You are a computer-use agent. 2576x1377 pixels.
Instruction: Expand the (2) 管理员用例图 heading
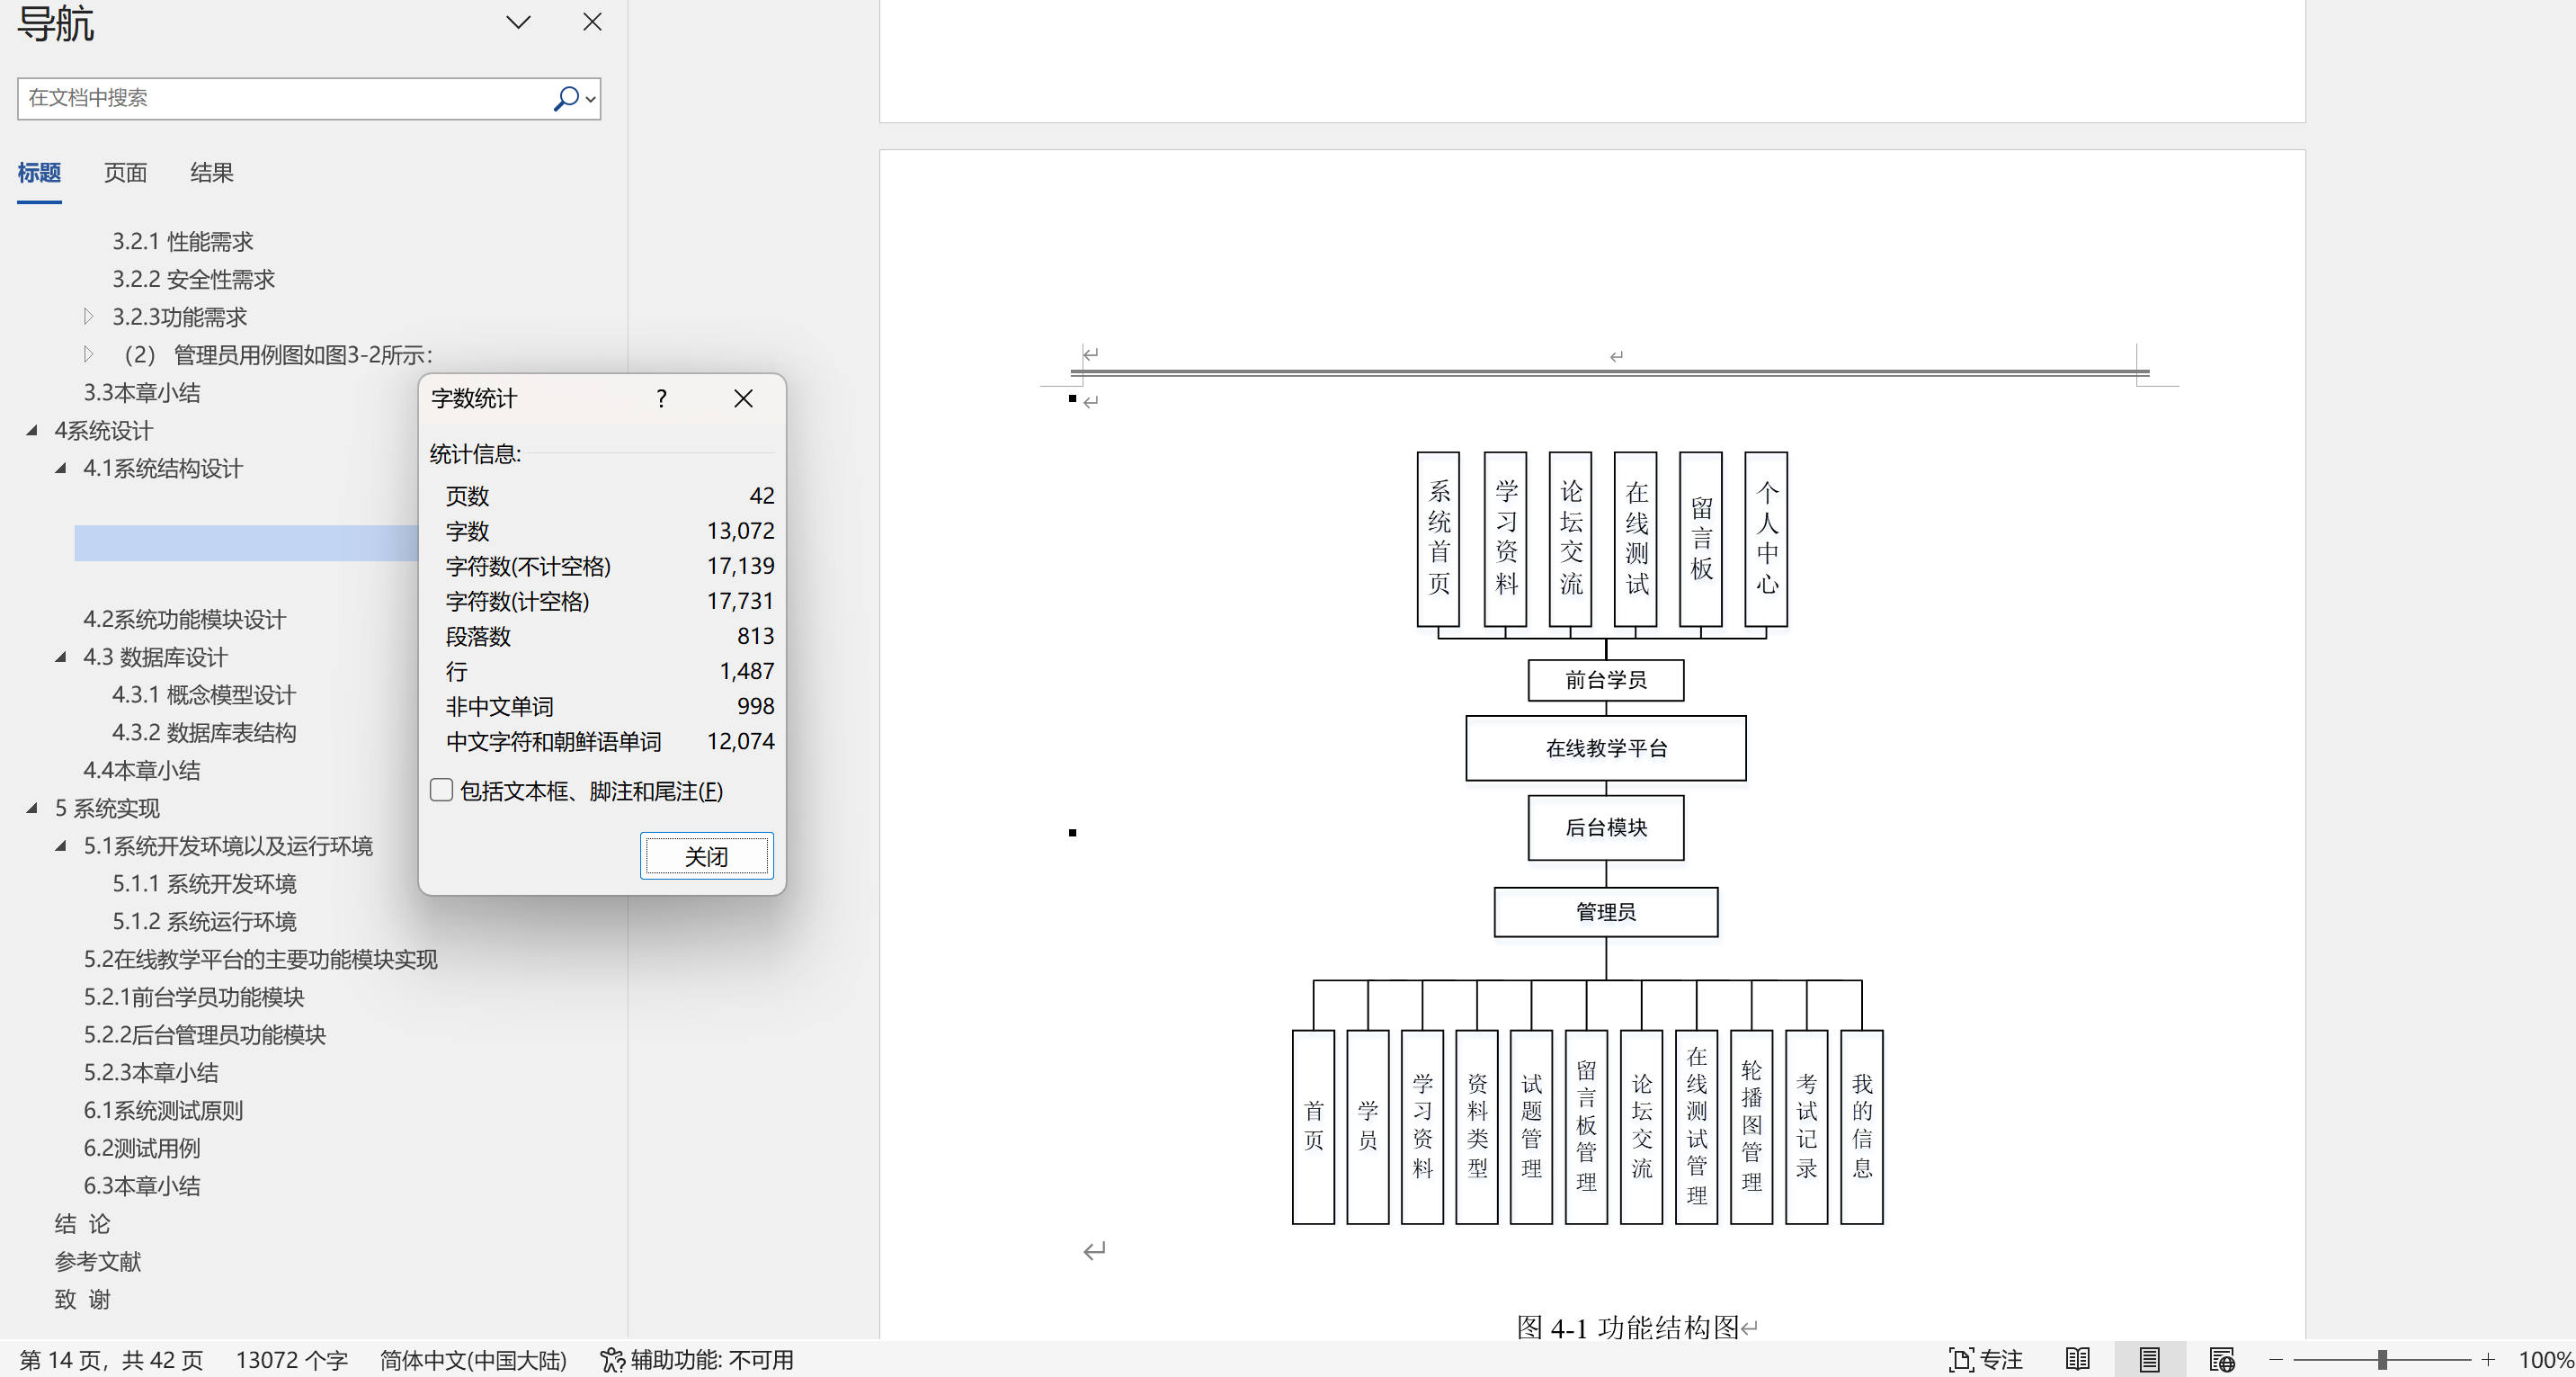[88, 354]
